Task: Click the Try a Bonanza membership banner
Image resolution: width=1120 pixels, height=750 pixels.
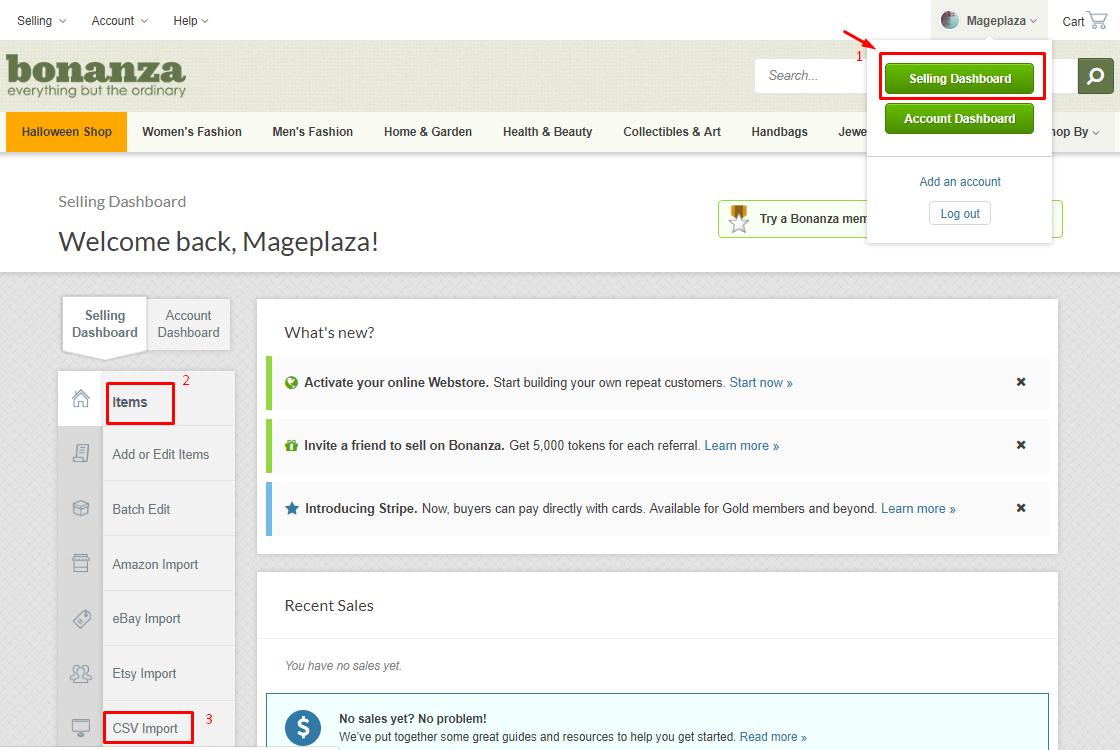Action: [x=793, y=219]
